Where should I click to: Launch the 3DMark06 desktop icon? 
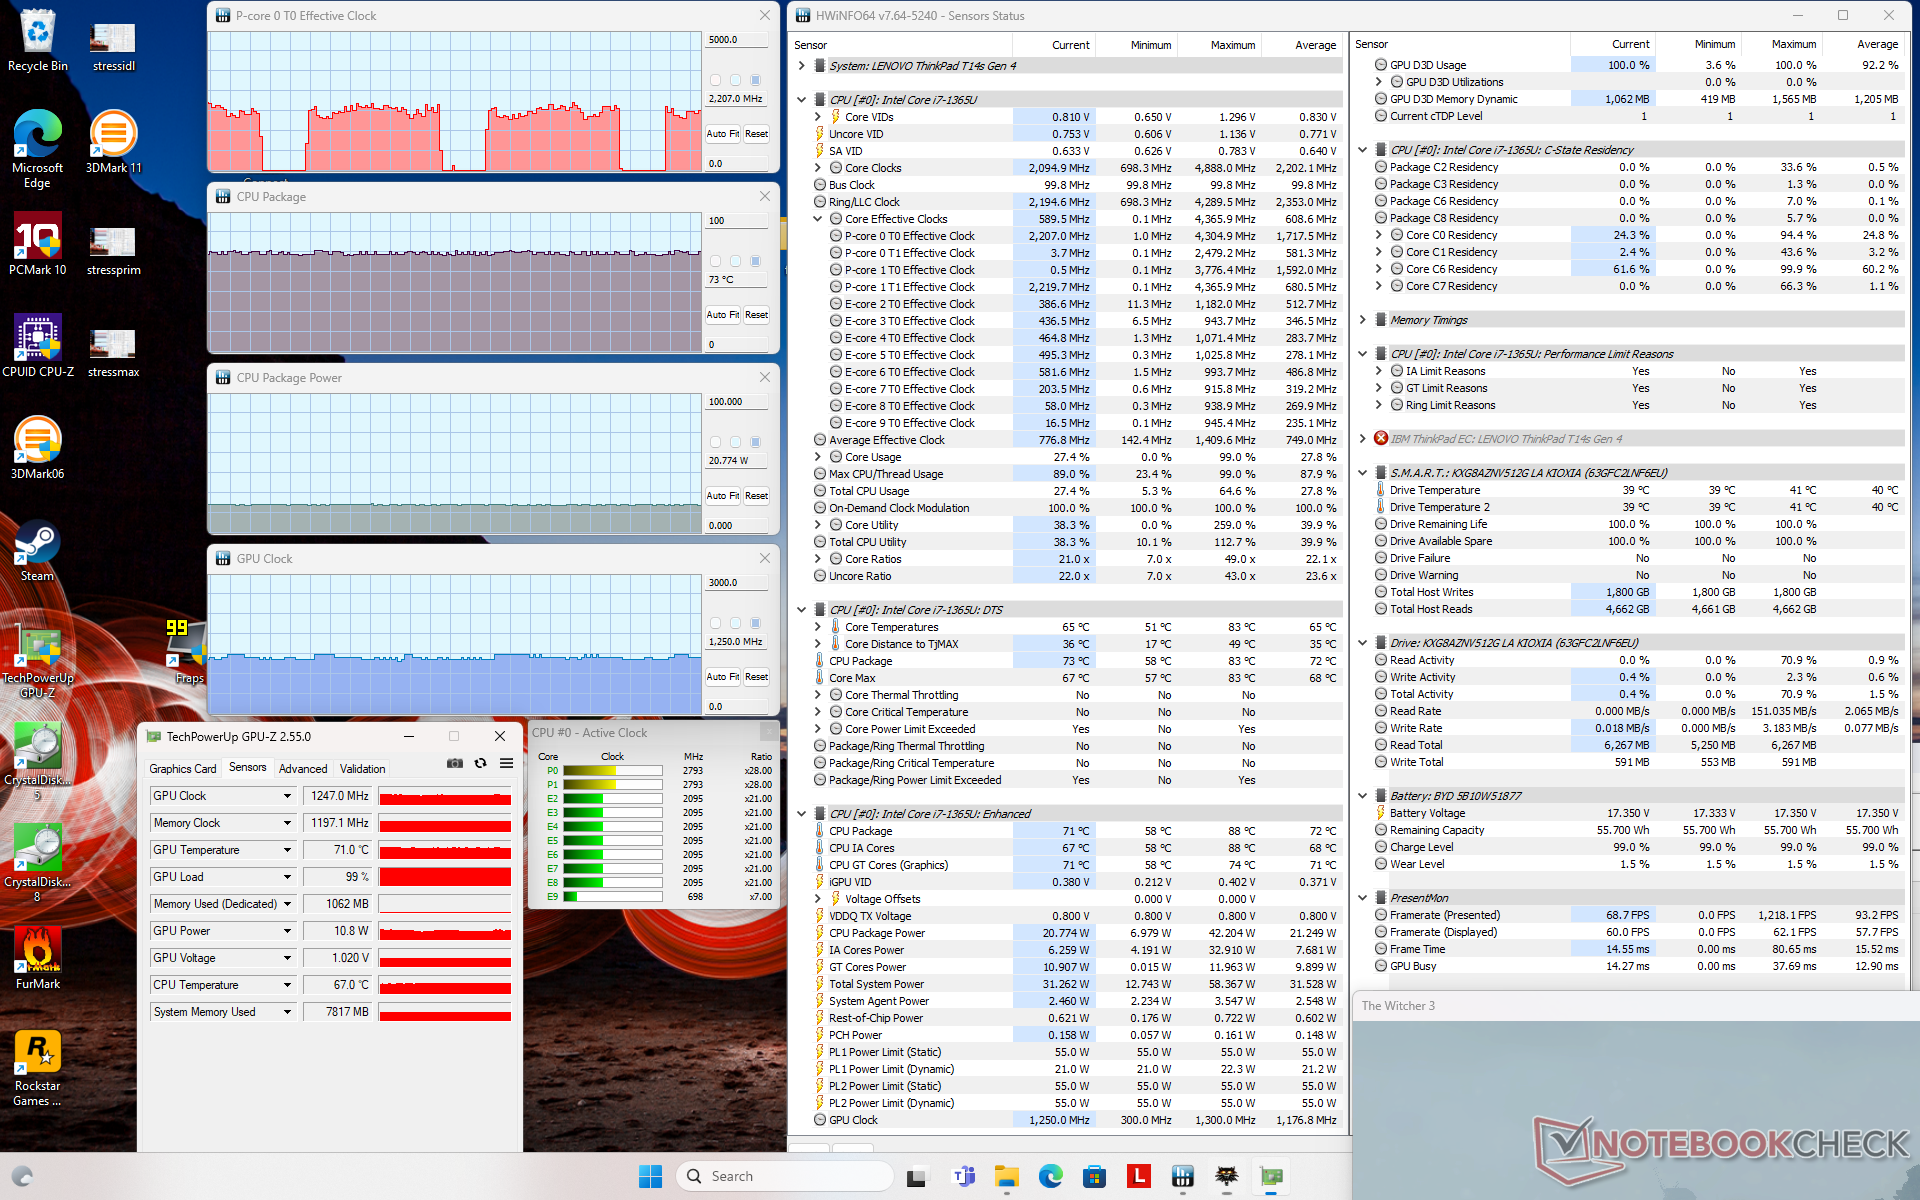pyautogui.click(x=37, y=447)
